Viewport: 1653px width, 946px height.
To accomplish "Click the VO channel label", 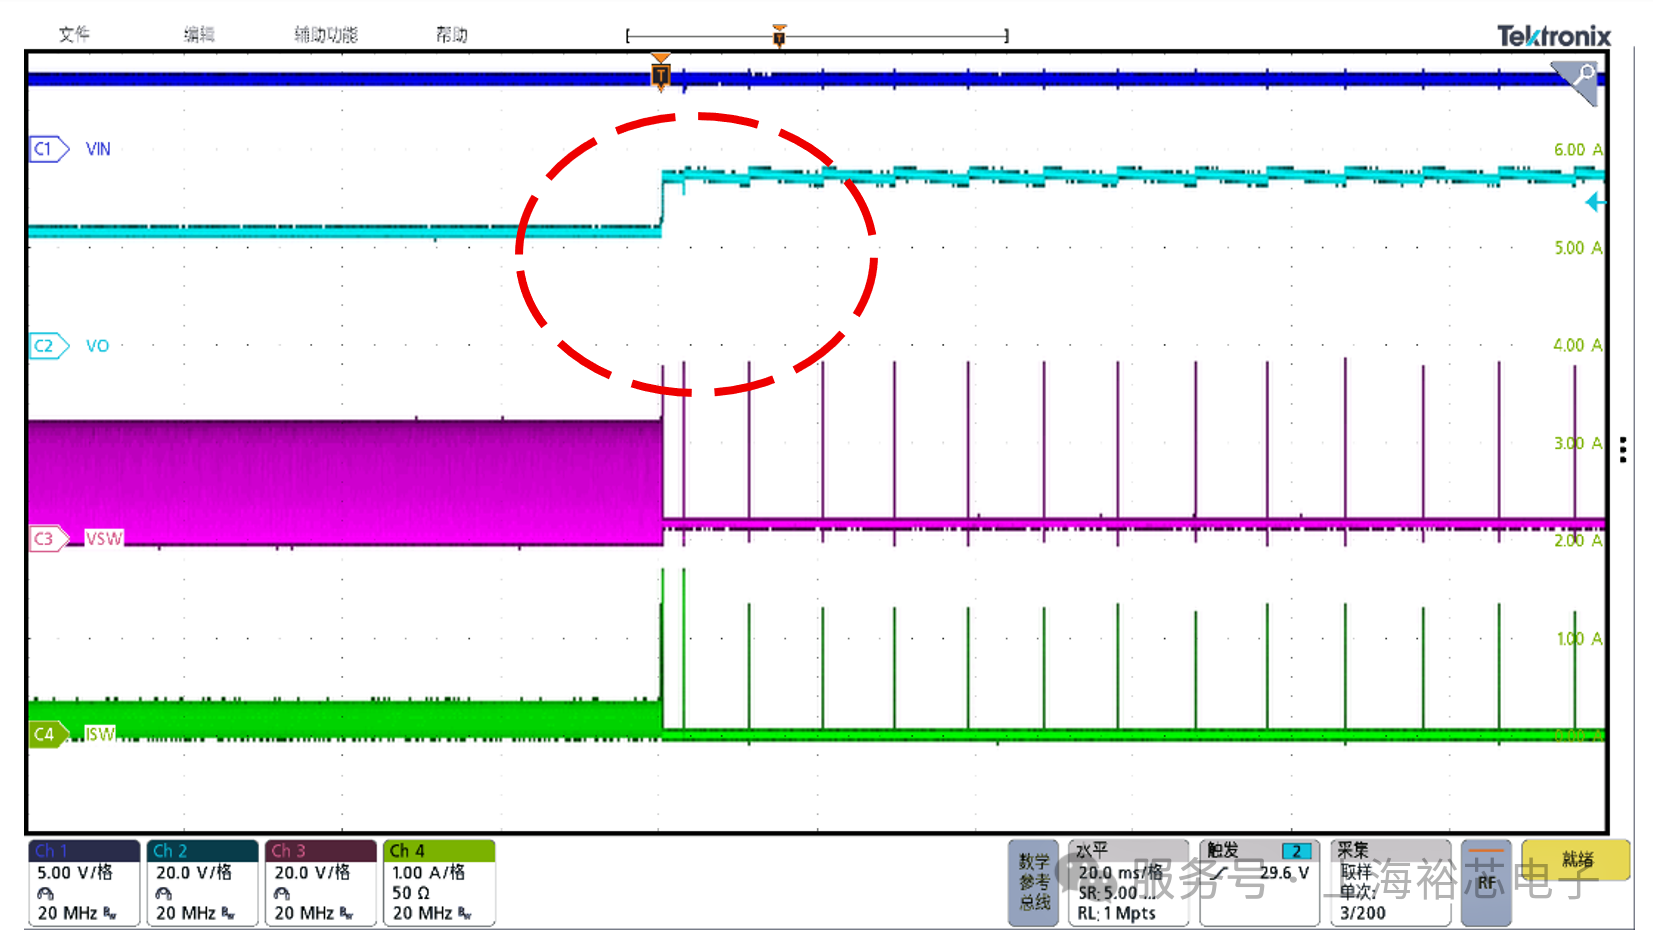I will (x=97, y=346).
